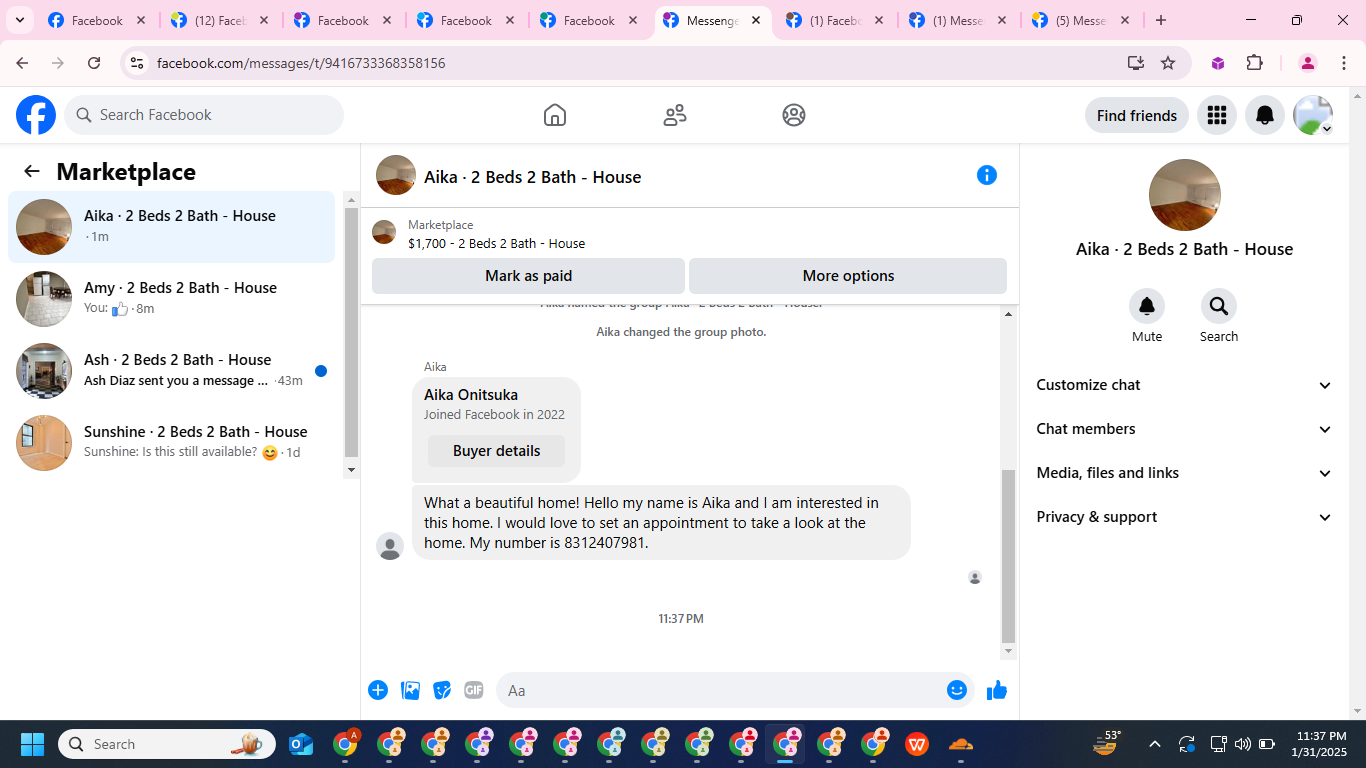Screen dimensions: 1366x768
Task: View site information icon in address bar
Action: click(x=138, y=63)
